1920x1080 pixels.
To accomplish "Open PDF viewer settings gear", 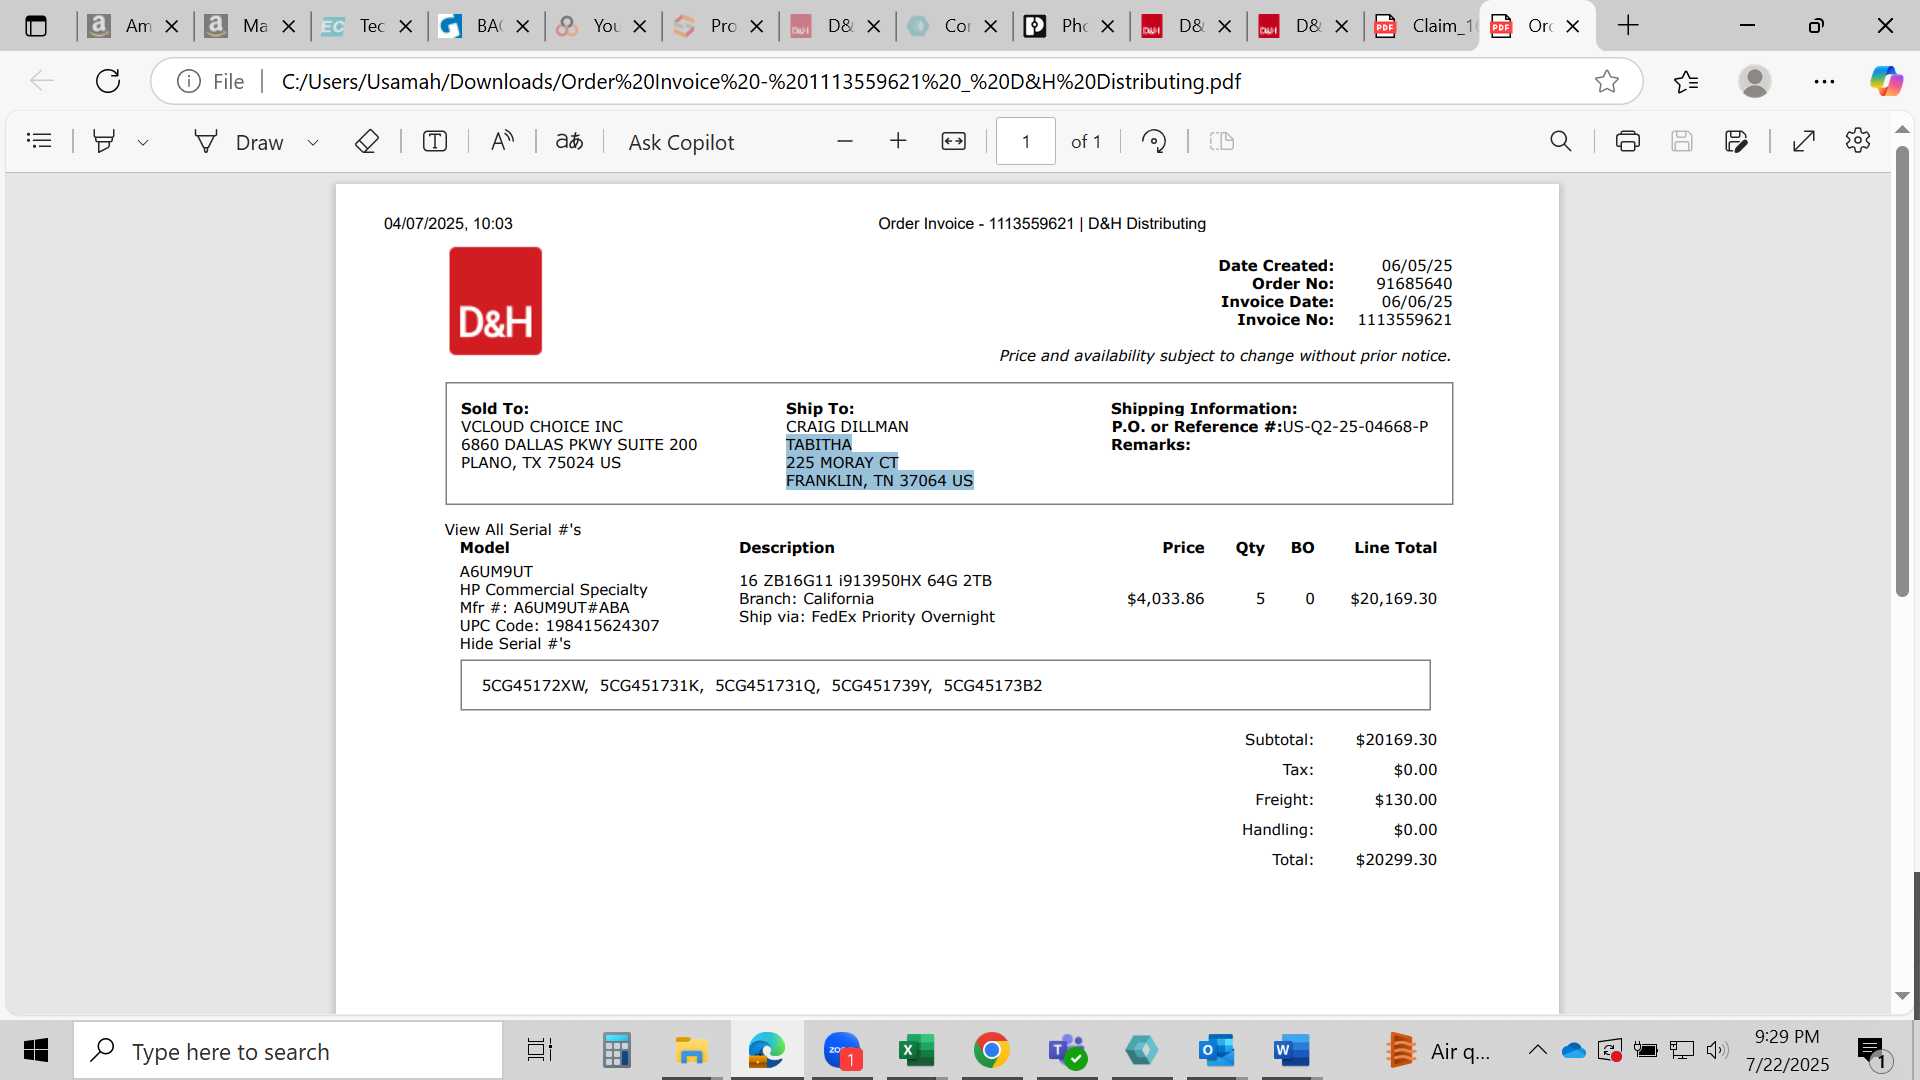I will tap(1858, 141).
